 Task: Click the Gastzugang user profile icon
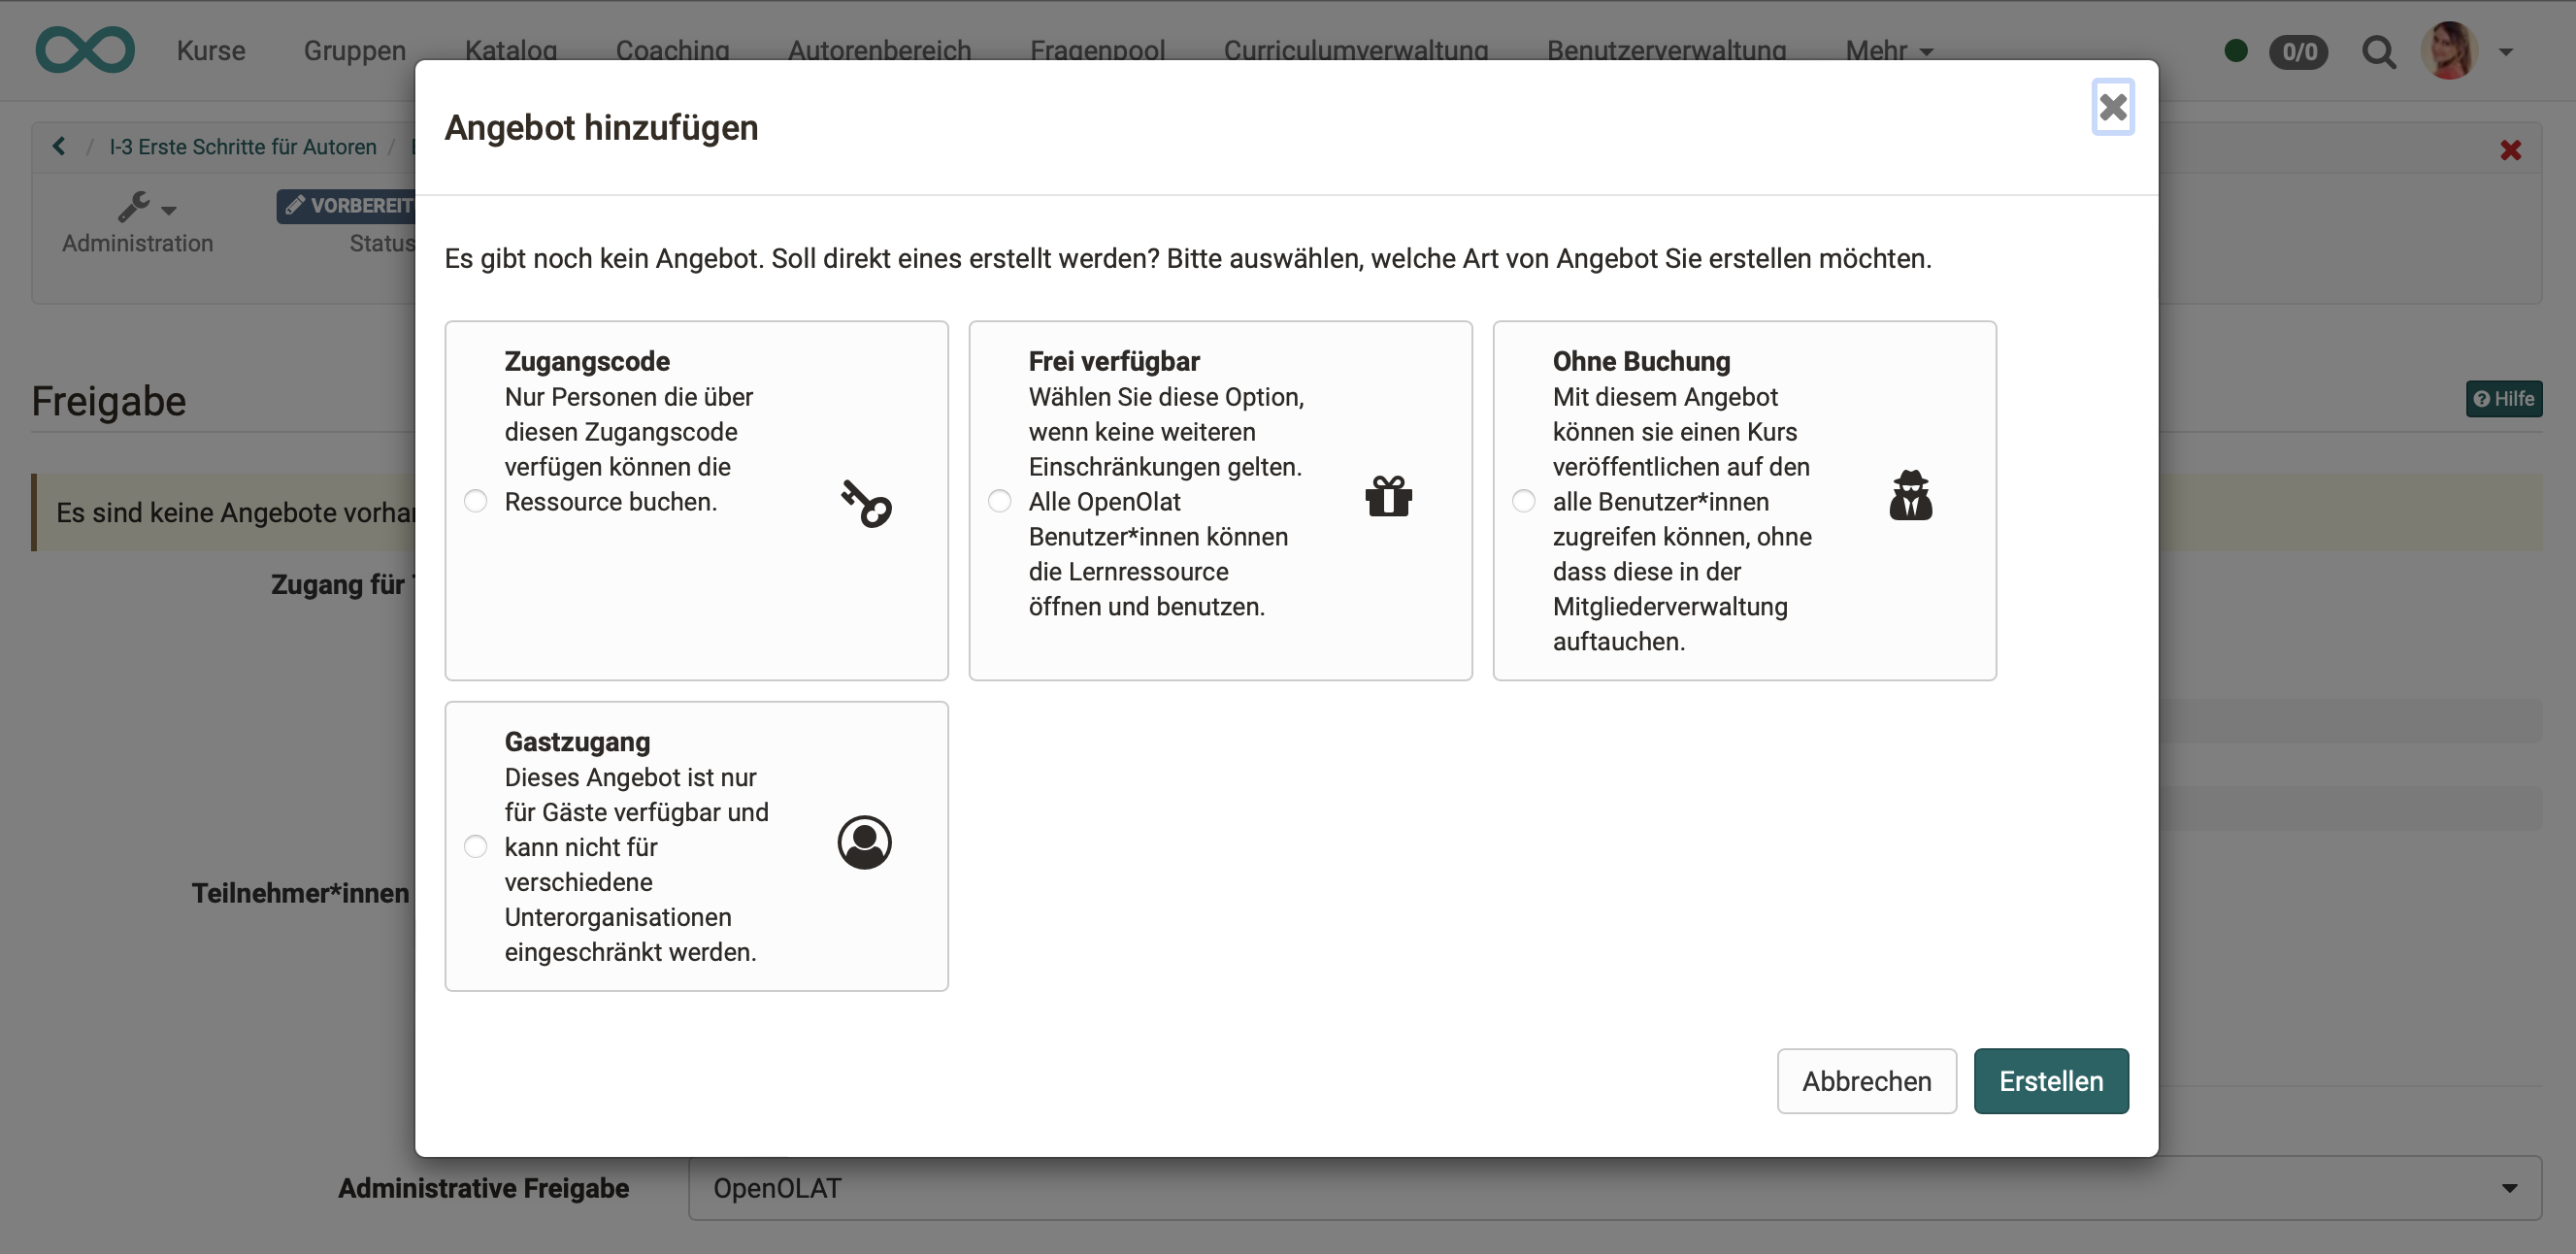(866, 843)
